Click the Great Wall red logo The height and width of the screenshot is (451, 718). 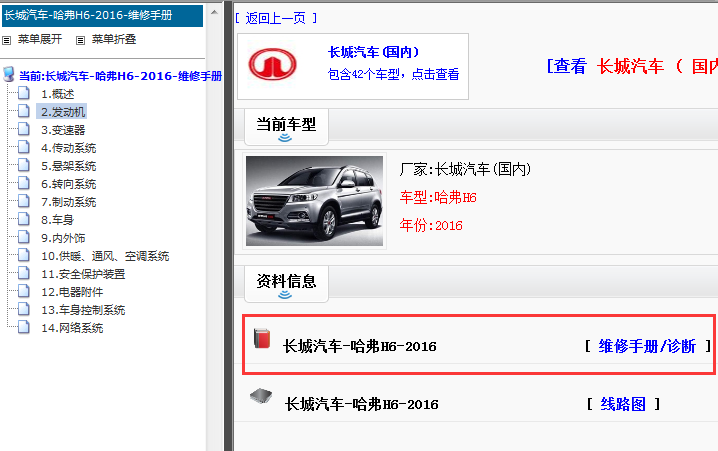point(272,64)
